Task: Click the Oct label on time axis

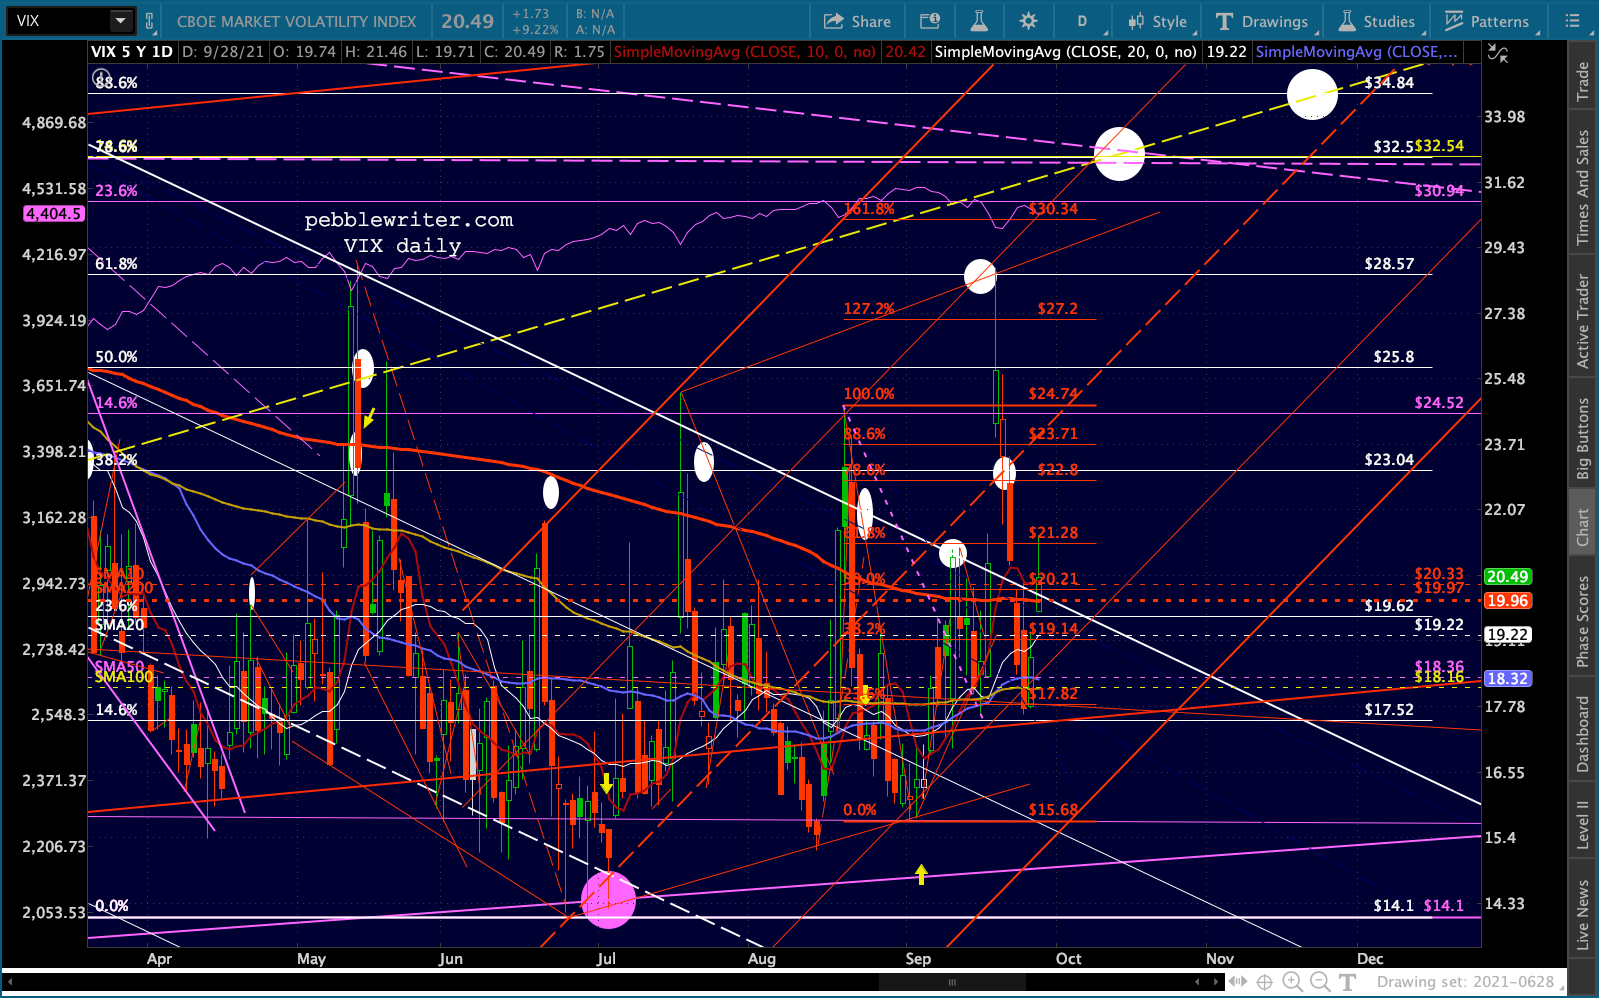Action: pyautogui.click(x=1068, y=959)
